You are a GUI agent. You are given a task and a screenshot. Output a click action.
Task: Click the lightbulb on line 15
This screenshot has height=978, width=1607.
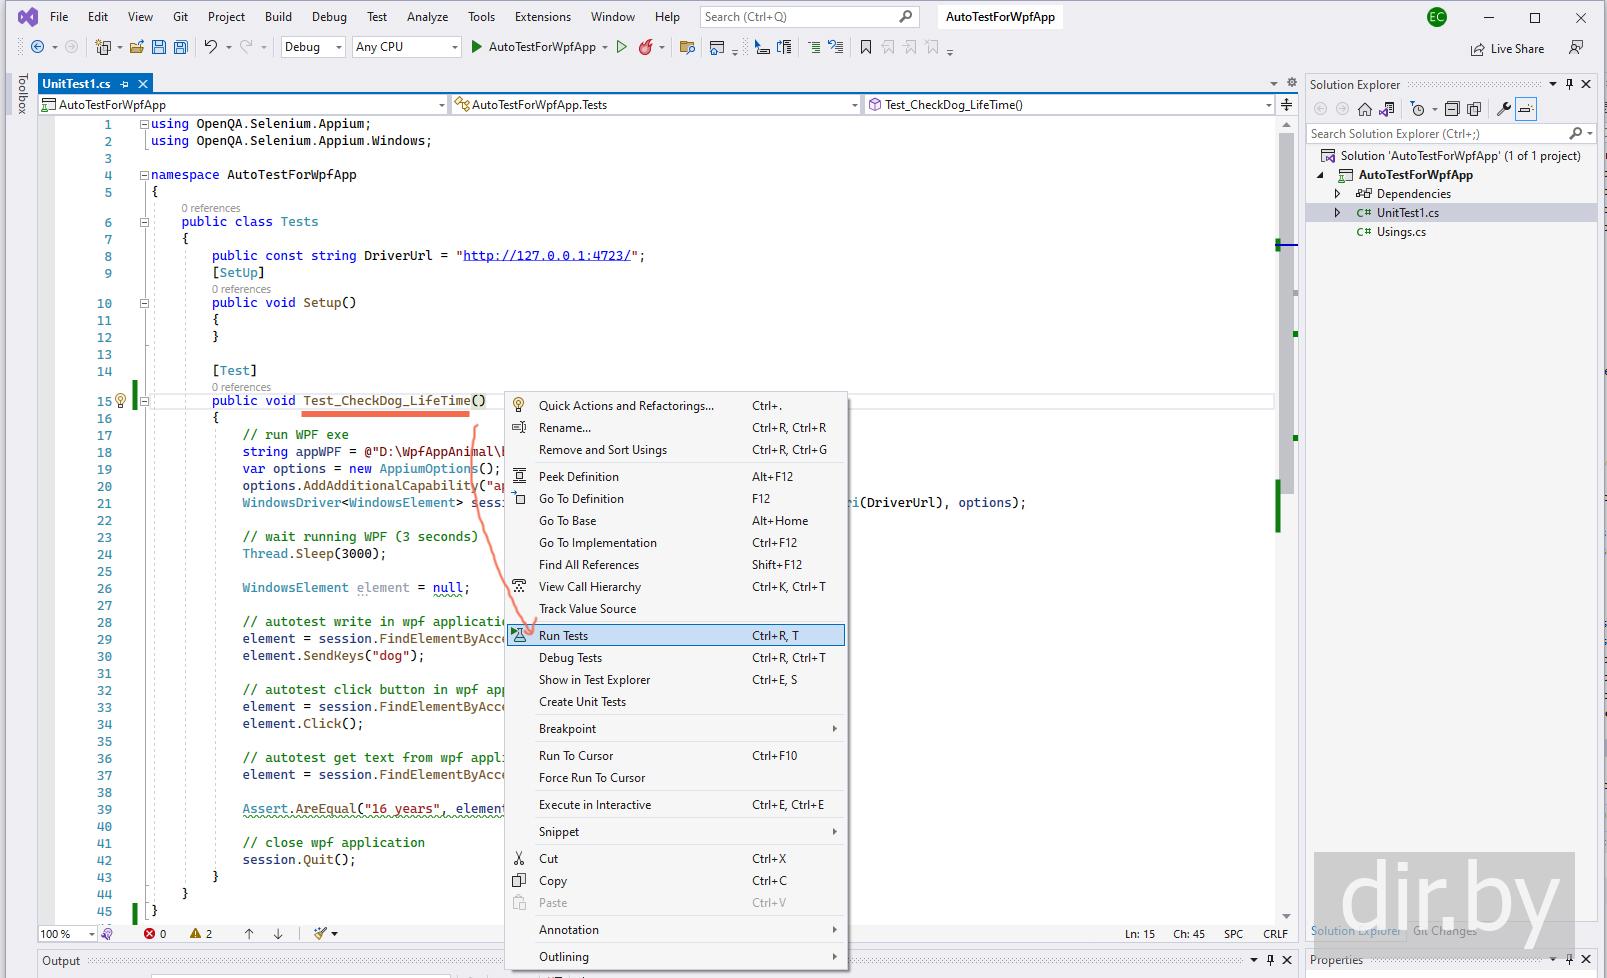tap(120, 400)
